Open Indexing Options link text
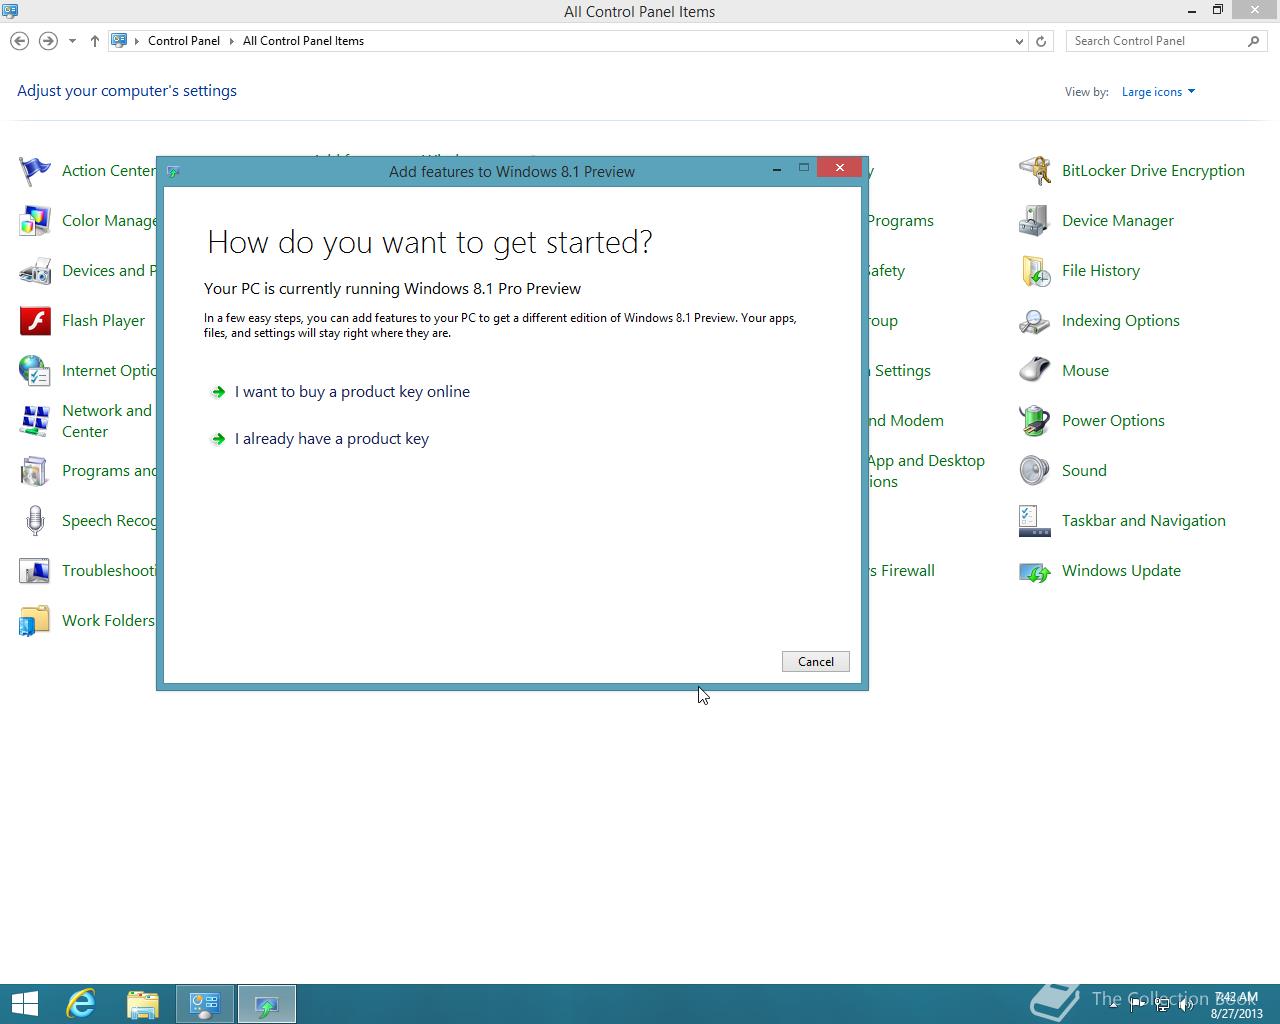 click(x=1121, y=321)
